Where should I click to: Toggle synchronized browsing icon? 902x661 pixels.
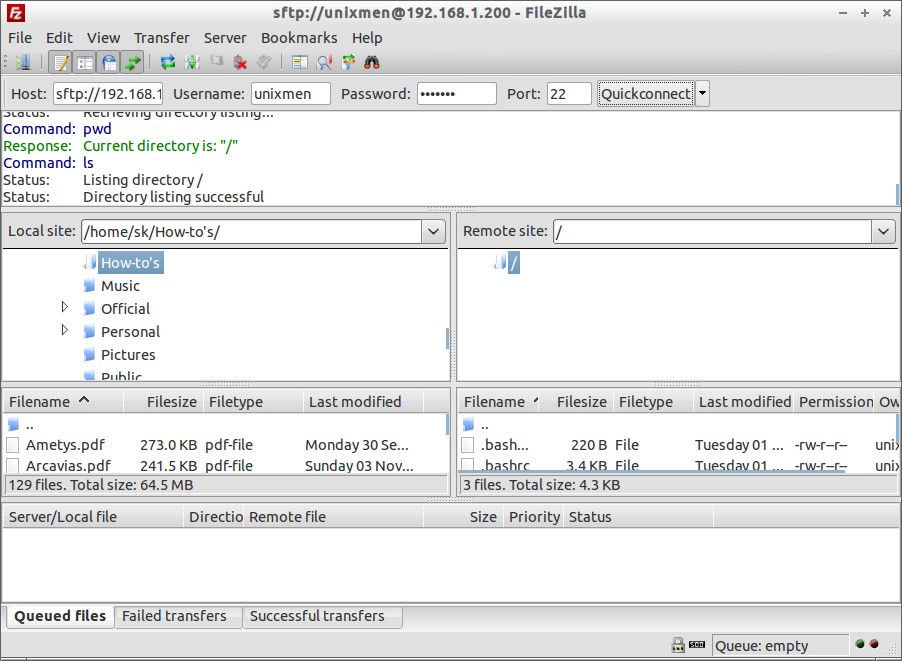click(348, 62)
